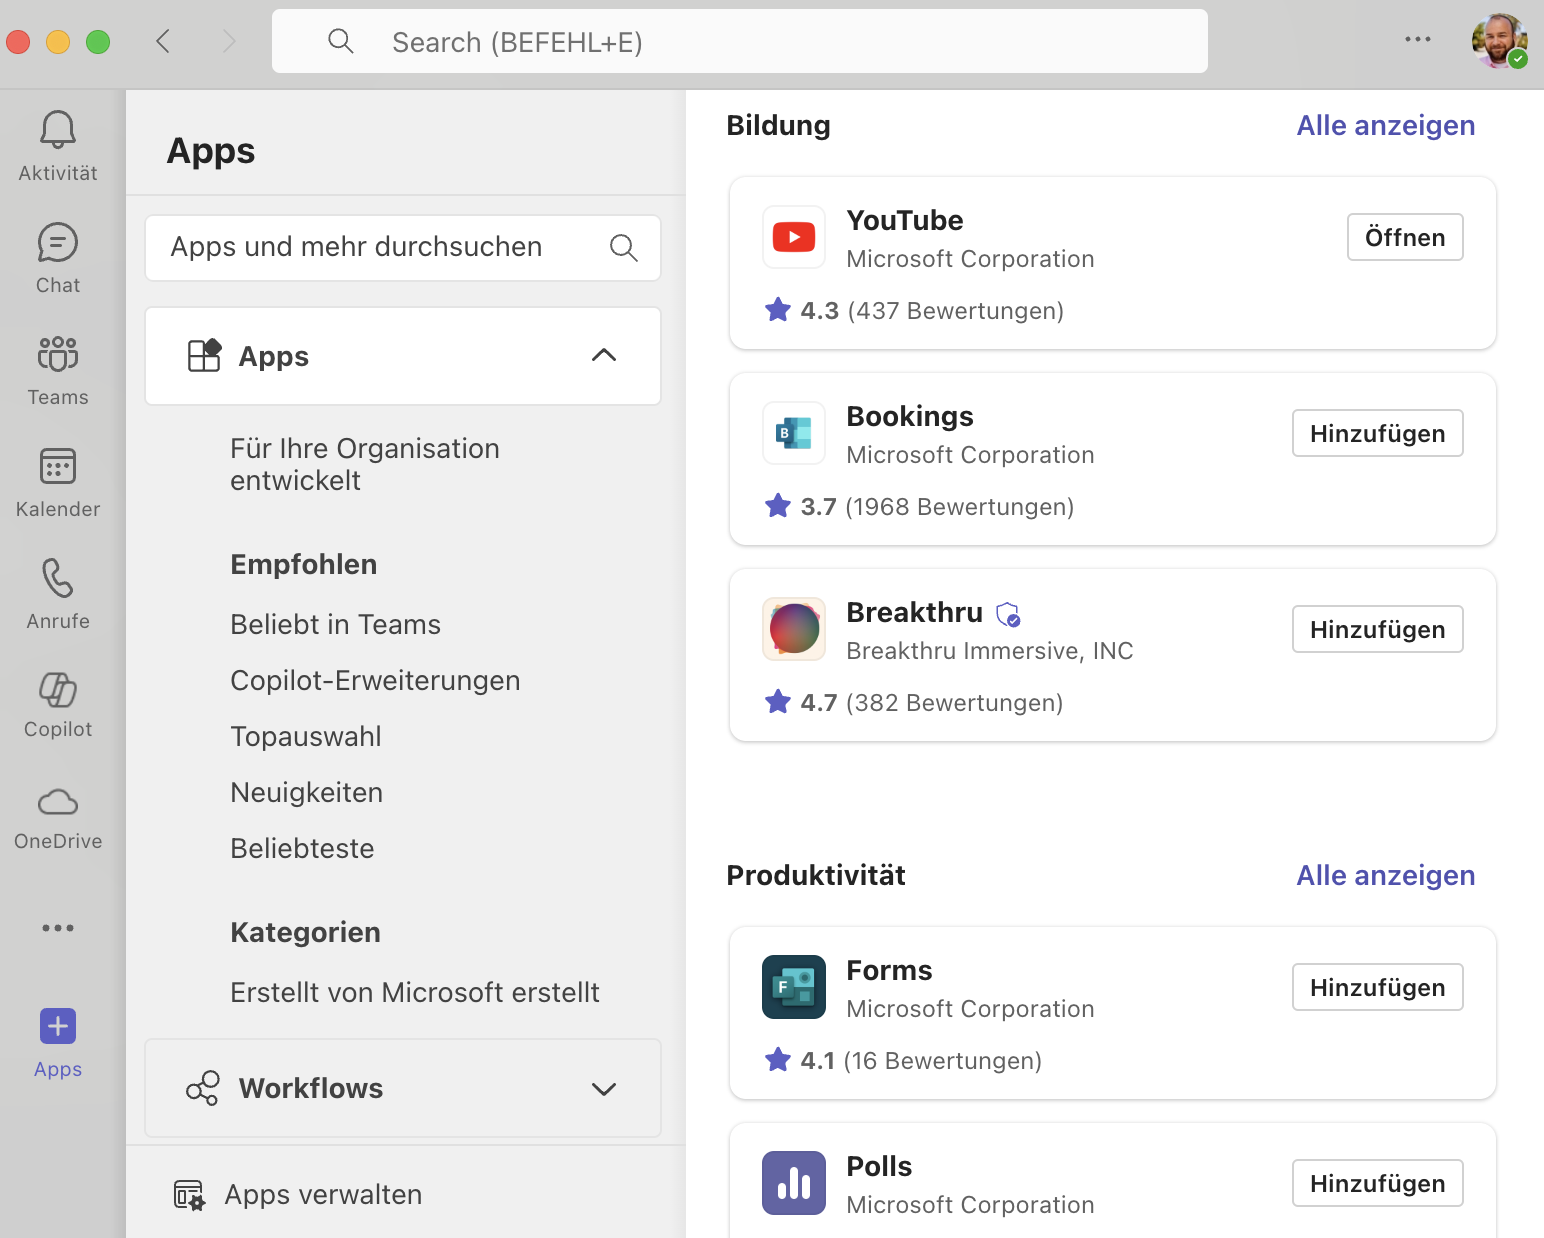Click the Polls app icon
Image resolution: width=1544 pixels, height=1238 pixels.
pos(794,1183)
